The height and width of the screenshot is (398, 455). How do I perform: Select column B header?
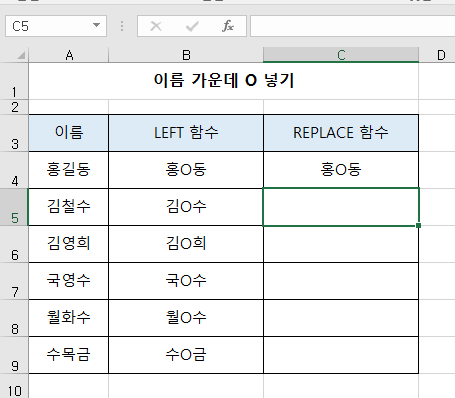point(186,55)
